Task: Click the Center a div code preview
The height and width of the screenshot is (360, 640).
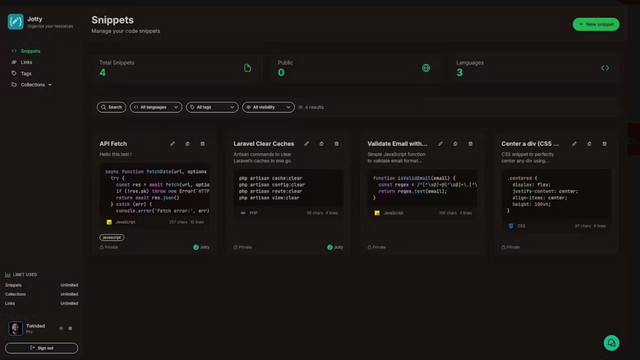Action: [556, 195]
